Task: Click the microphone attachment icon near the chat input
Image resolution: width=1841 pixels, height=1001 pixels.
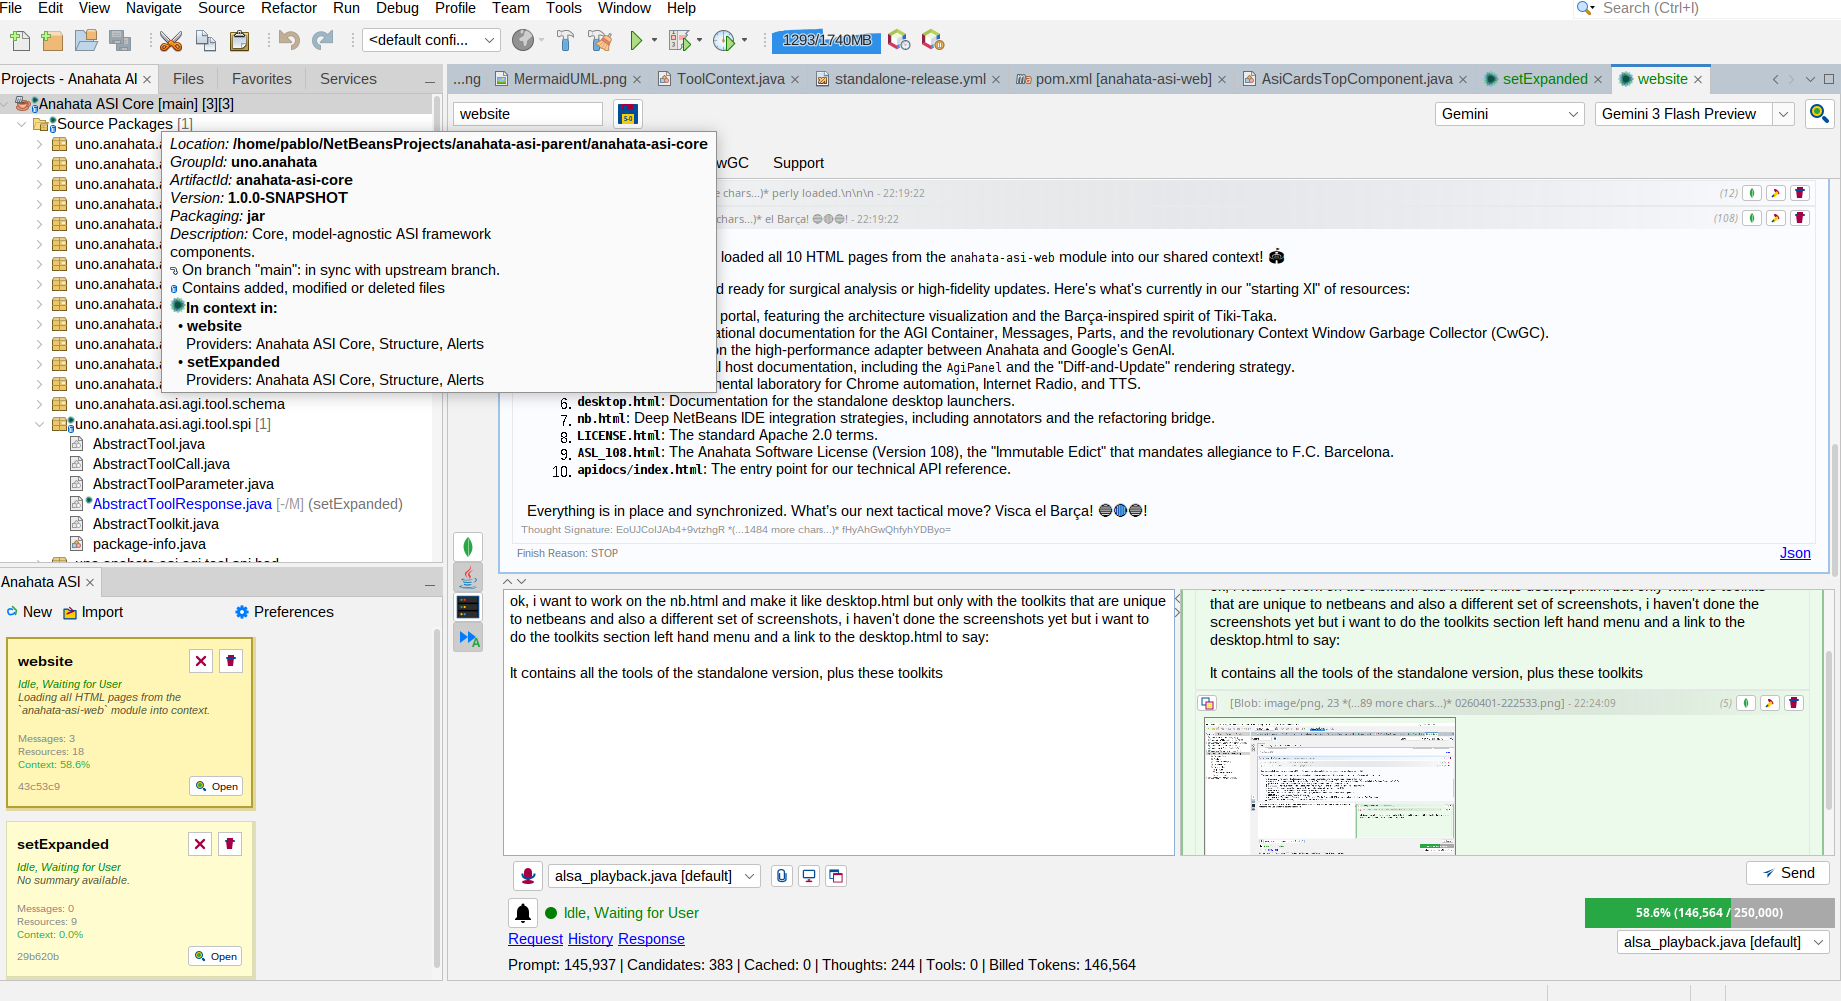Action: pyautogui.click(x=527, y=876)
